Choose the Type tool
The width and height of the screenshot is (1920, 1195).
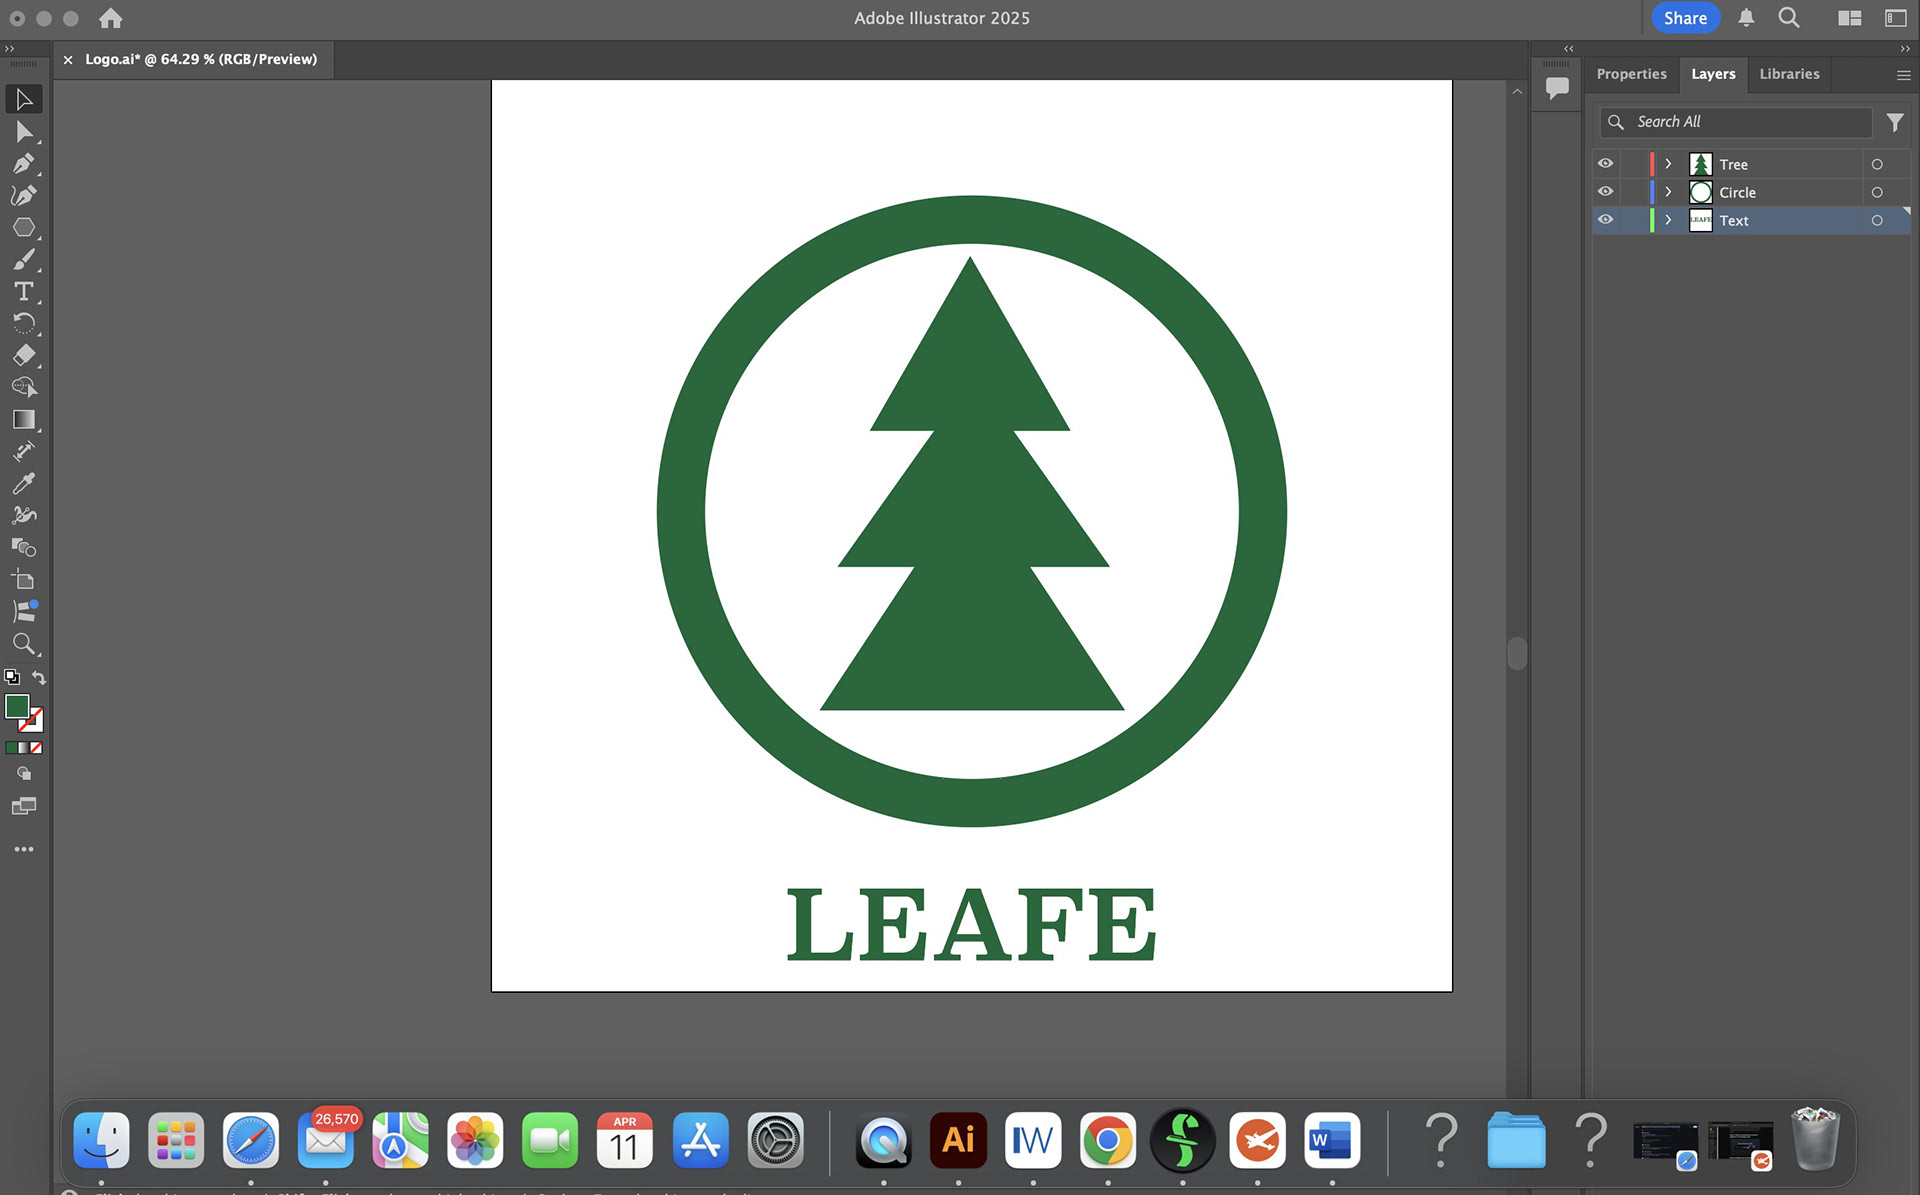point(24,291)
